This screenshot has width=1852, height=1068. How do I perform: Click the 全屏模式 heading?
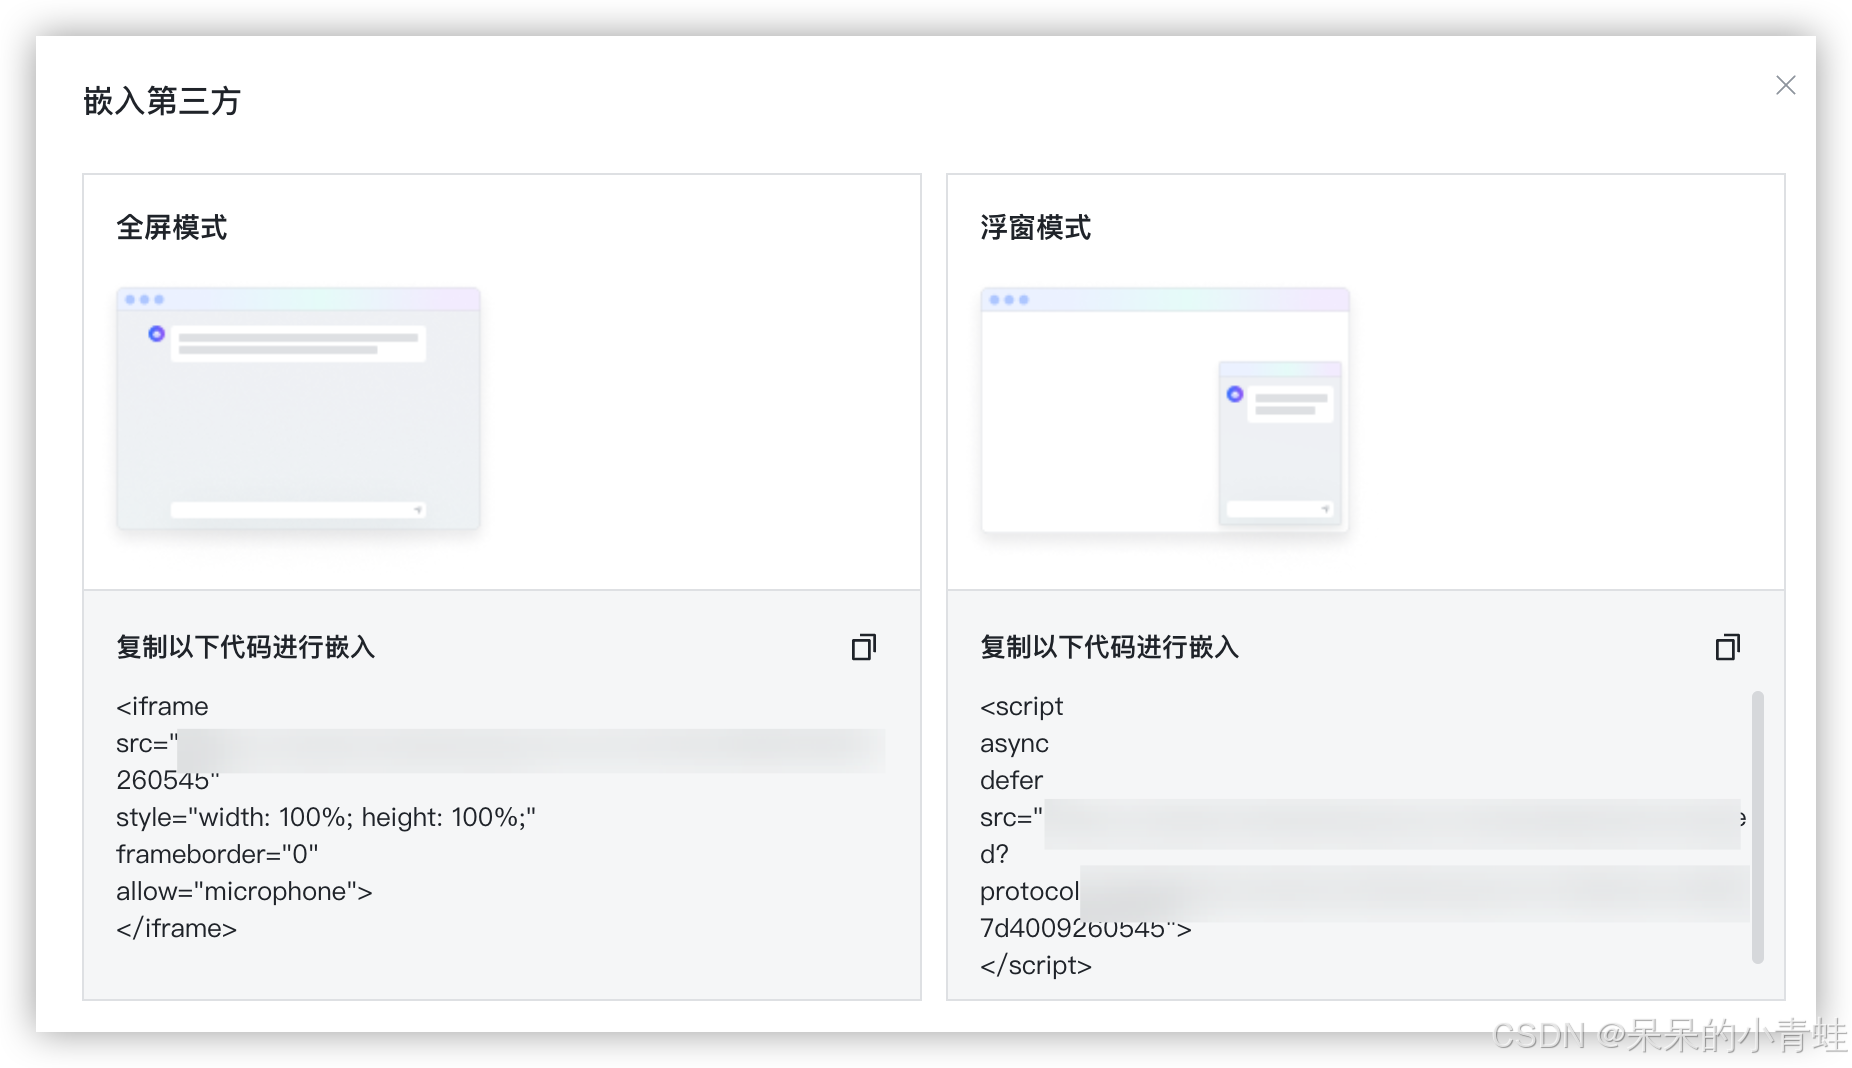tap(172, 228)
